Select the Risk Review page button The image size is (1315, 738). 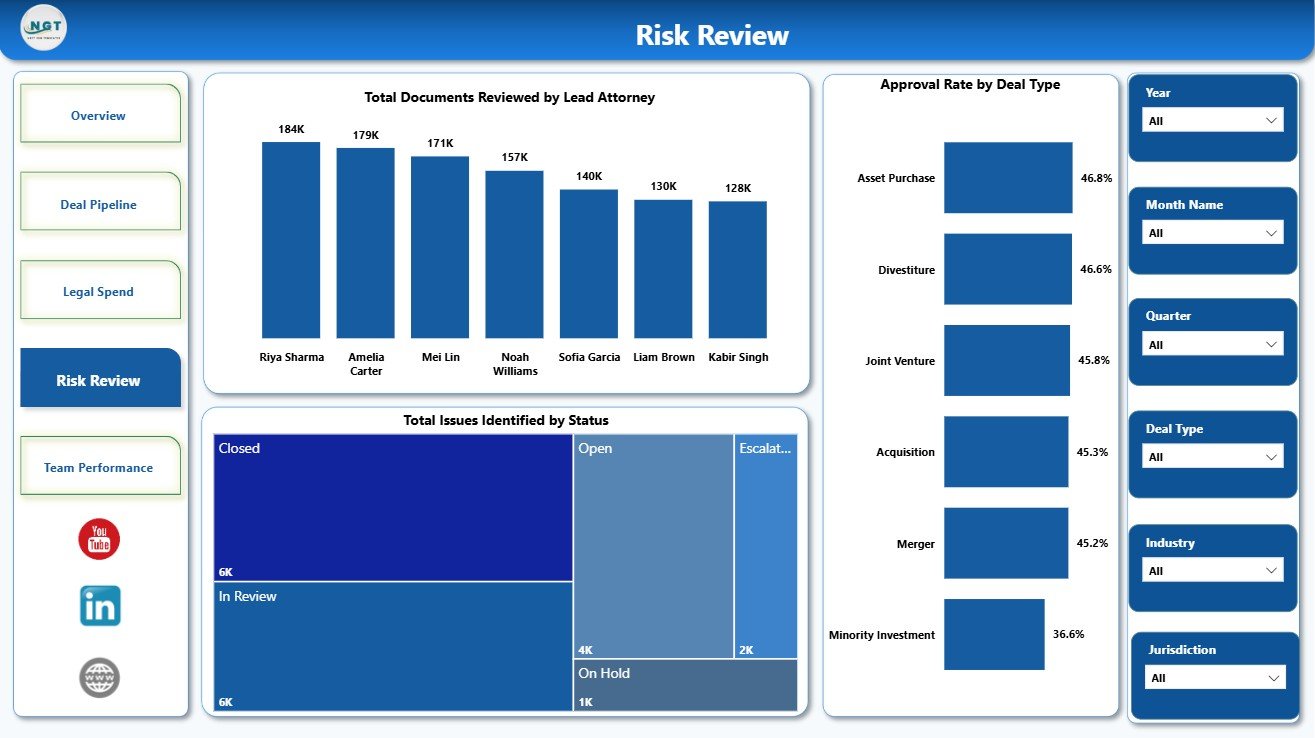pyautogui.click(x=100, y=378)
